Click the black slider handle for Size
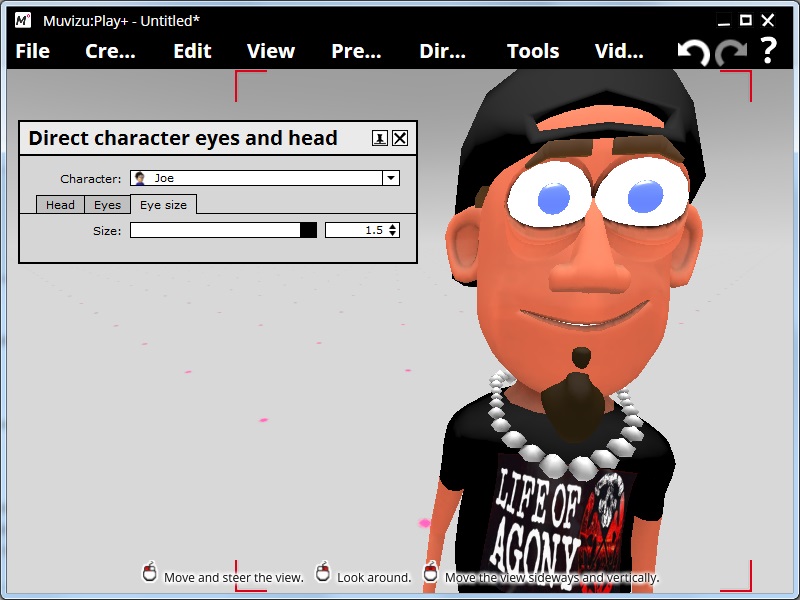800x600 pixels. click(x=308, y=230)
